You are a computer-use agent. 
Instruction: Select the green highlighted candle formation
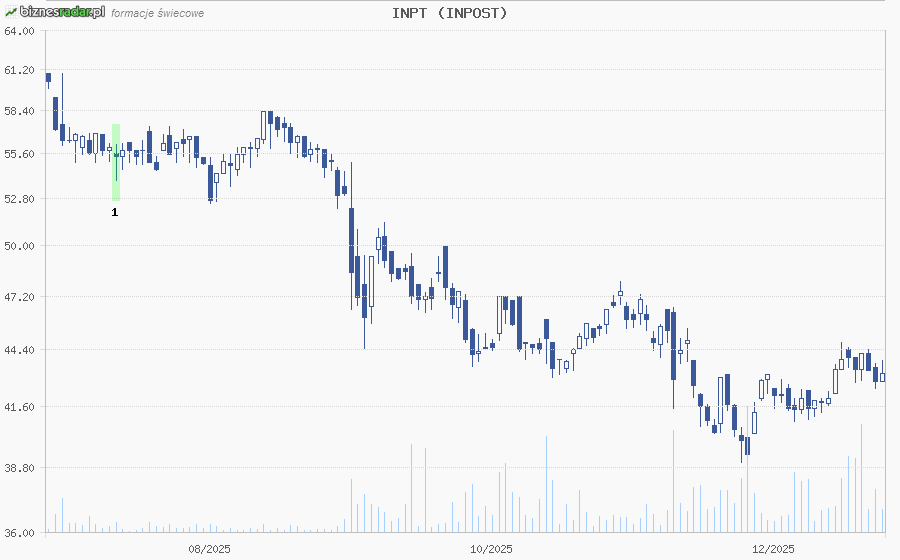coord(116,162)
